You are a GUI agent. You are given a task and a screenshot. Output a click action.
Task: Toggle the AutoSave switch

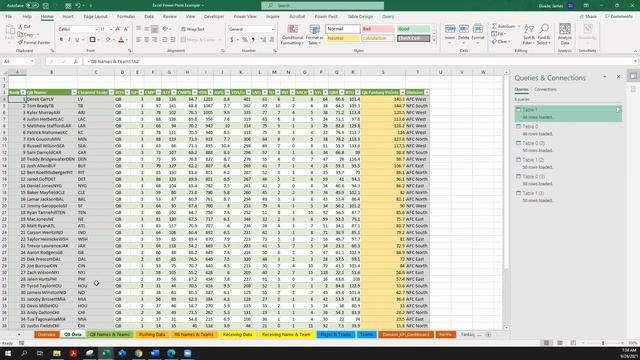(32, 6)
